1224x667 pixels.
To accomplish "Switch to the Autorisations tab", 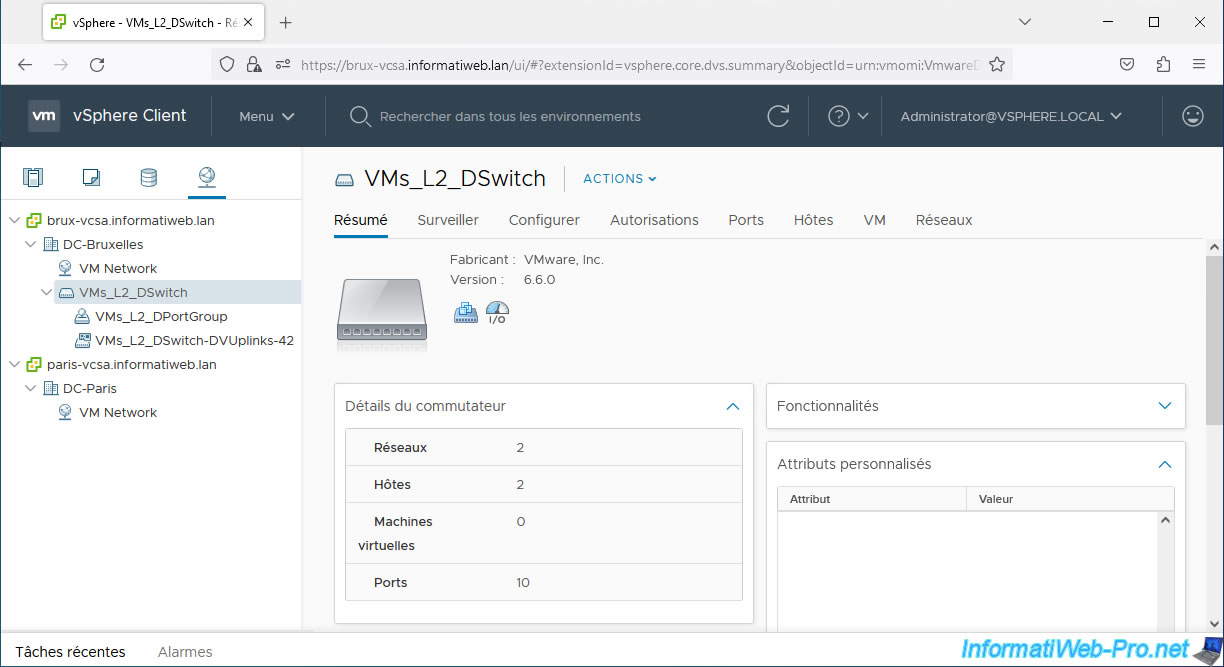I will pyautogui.click(x=654, y=220).
